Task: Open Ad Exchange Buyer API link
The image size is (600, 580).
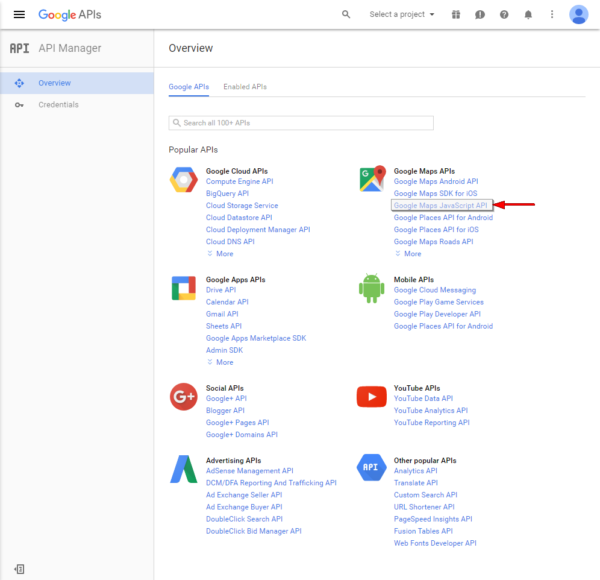Action: click(x=244, y=507)
